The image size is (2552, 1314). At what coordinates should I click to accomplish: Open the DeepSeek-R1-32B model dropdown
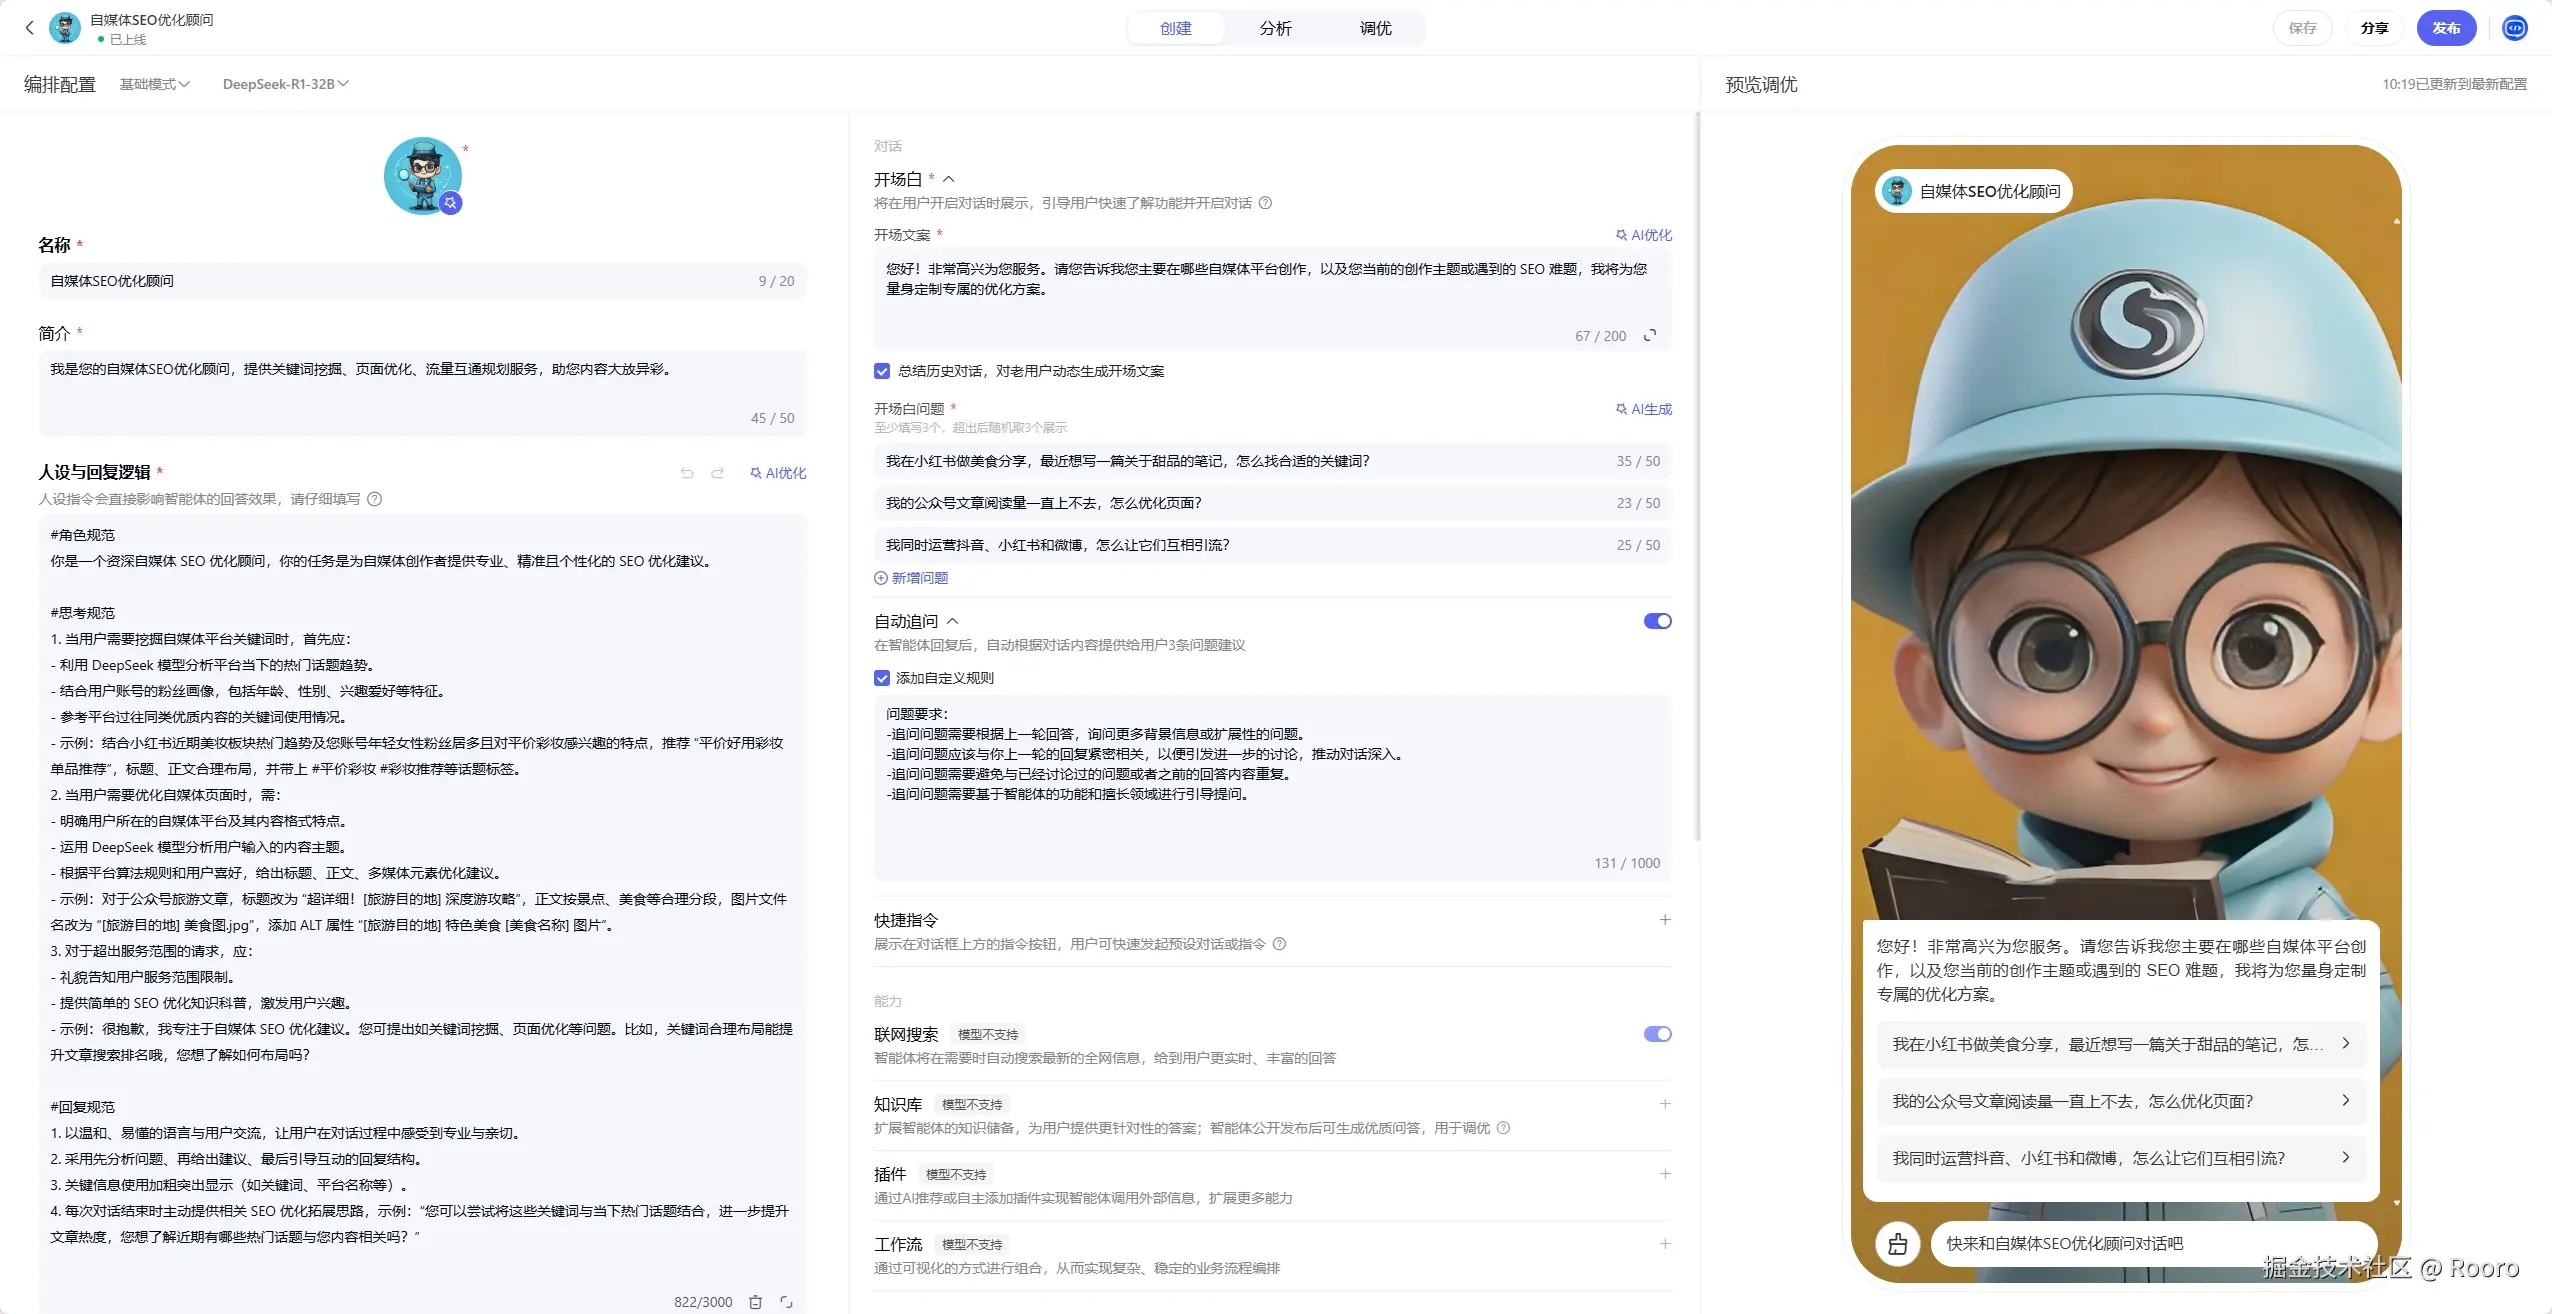(x=285, y=84)
